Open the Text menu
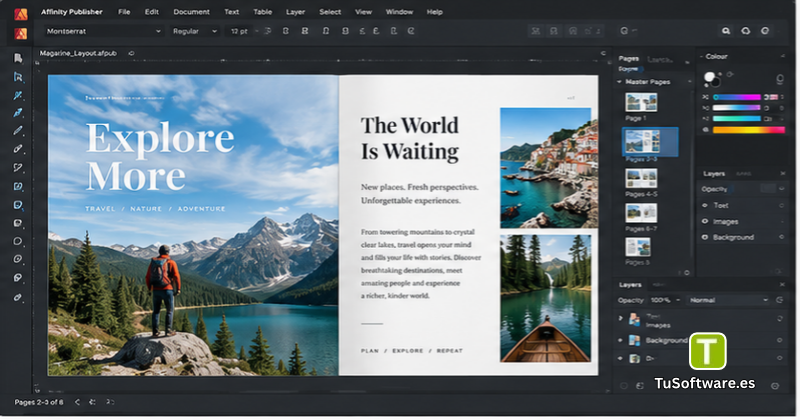The width and height of the screenshot is (800, 420). point(232,12)
